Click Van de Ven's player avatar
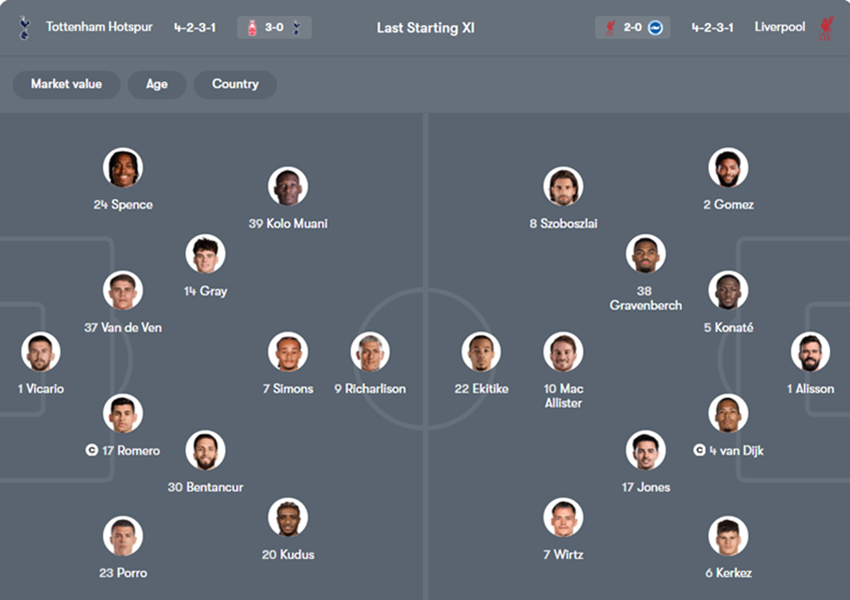 pos(123,290)
